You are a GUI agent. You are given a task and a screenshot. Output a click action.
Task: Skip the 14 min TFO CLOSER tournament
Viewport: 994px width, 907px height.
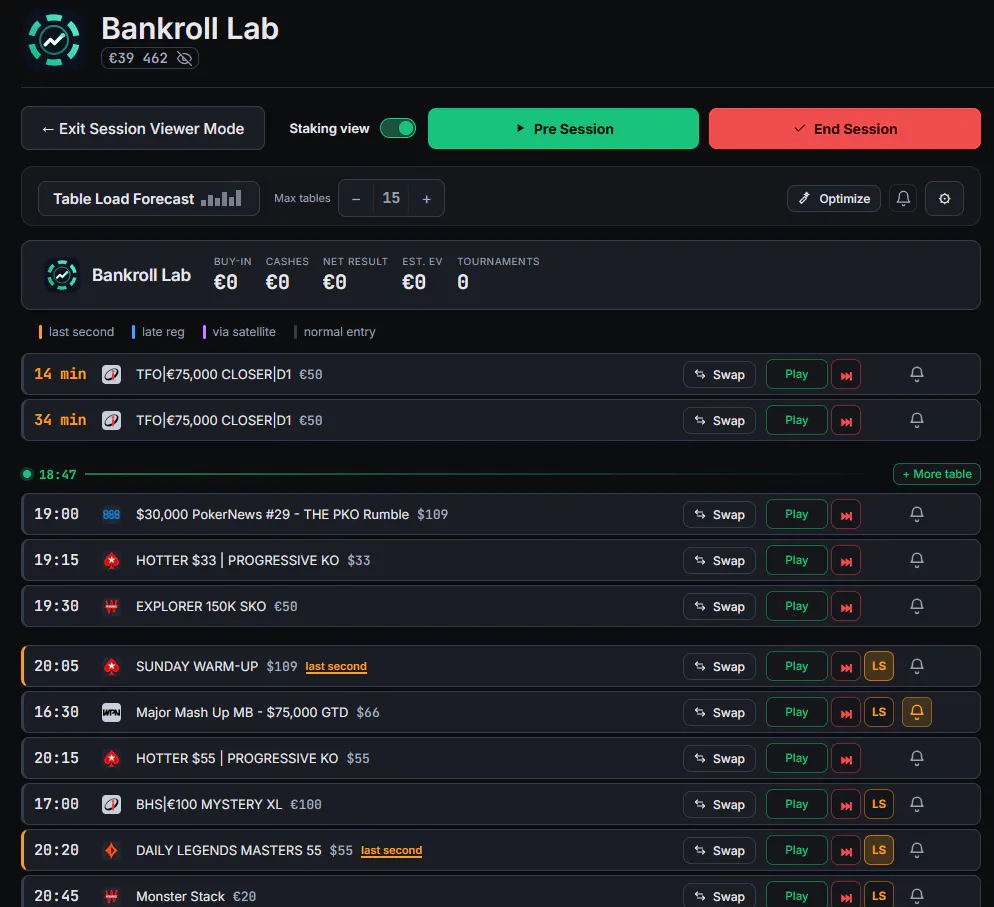click(846, 375)
